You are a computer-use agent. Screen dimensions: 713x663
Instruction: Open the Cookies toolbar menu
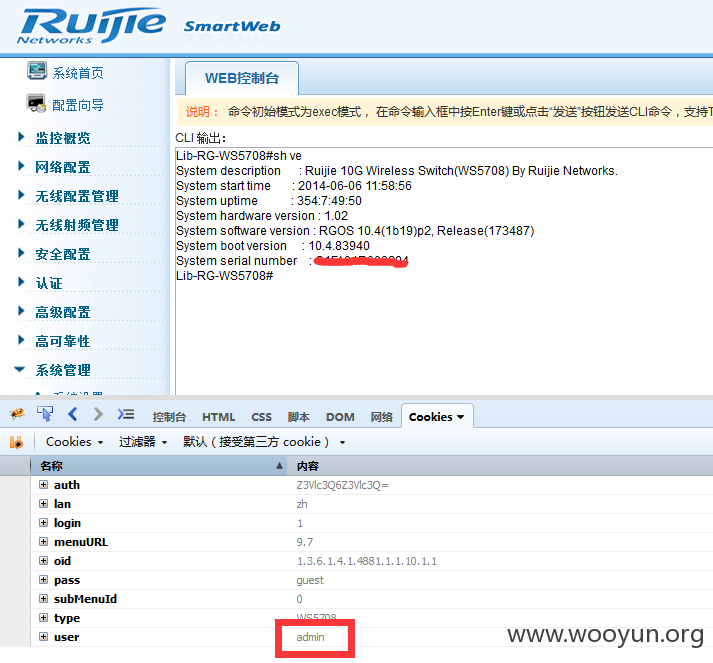pyautogui.click(x=74, y=442)
